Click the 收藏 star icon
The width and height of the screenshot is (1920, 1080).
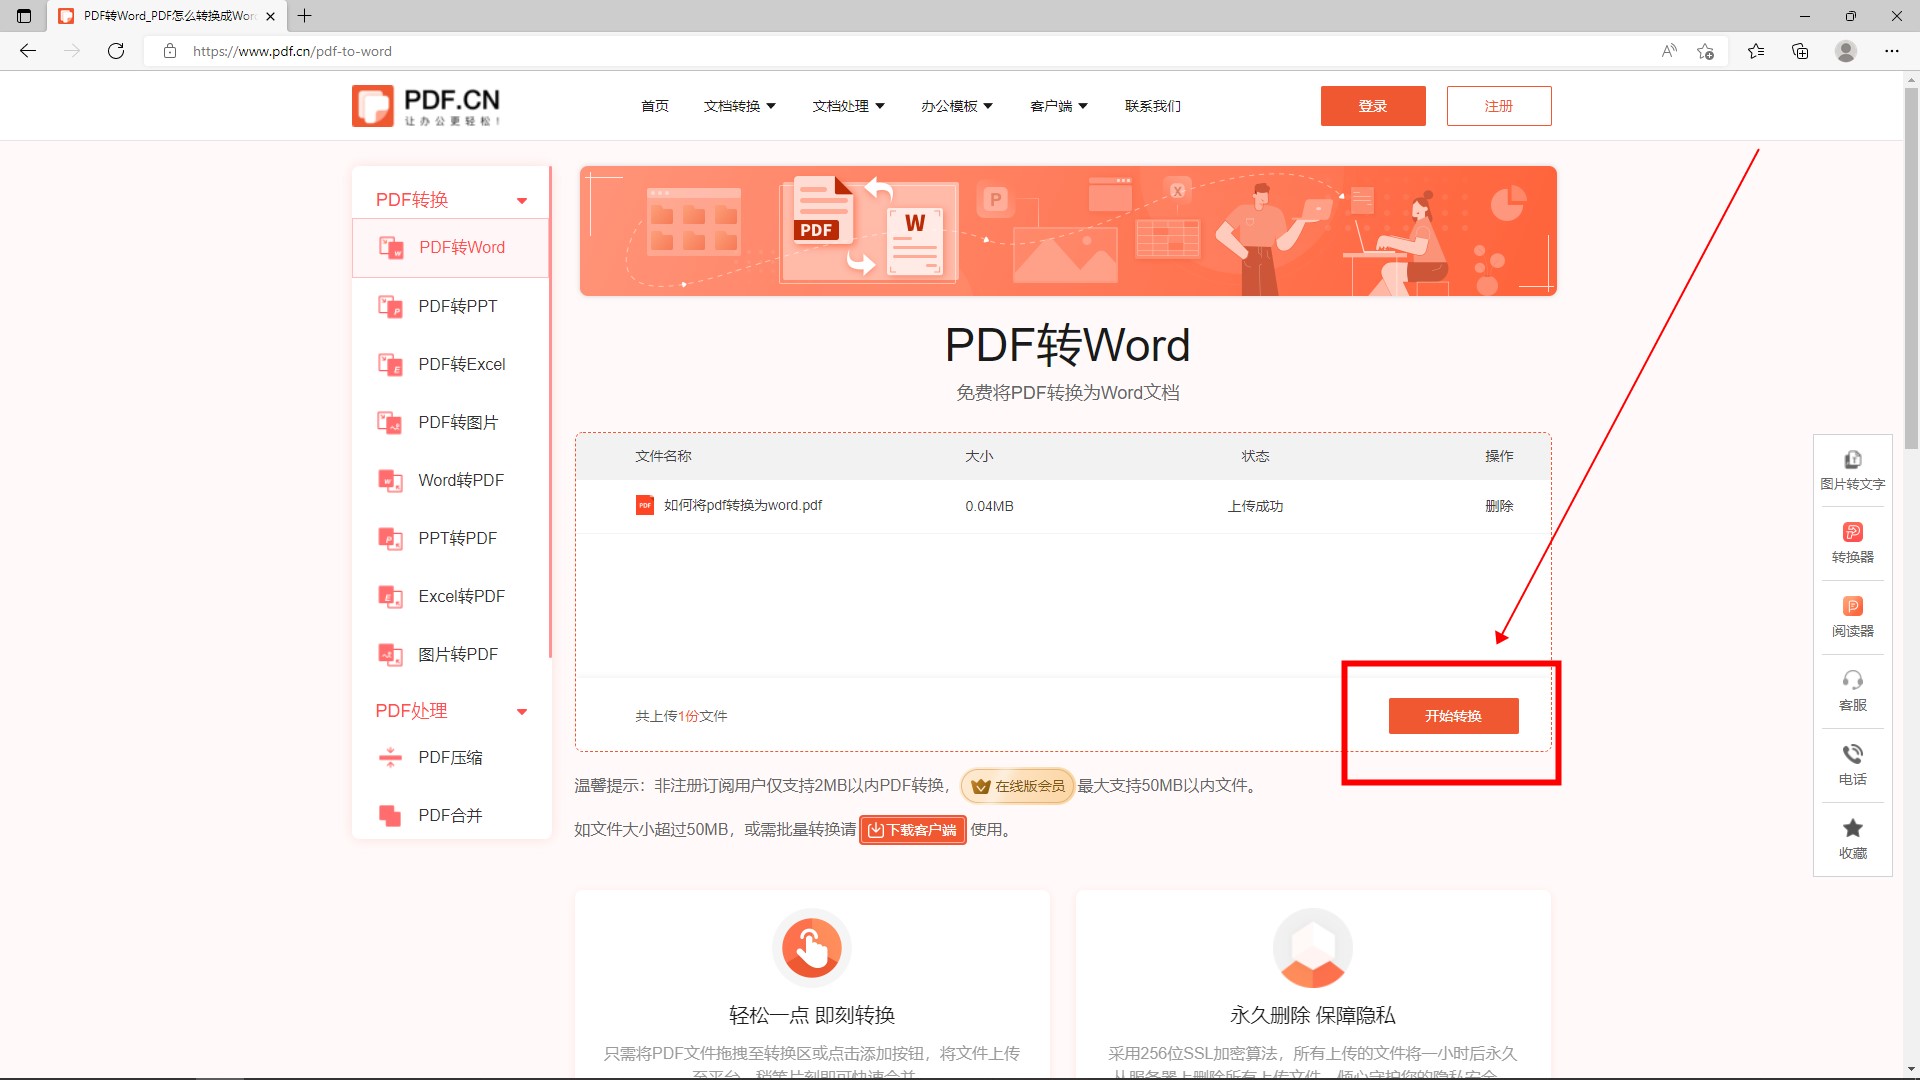(x=1852, y=828)
